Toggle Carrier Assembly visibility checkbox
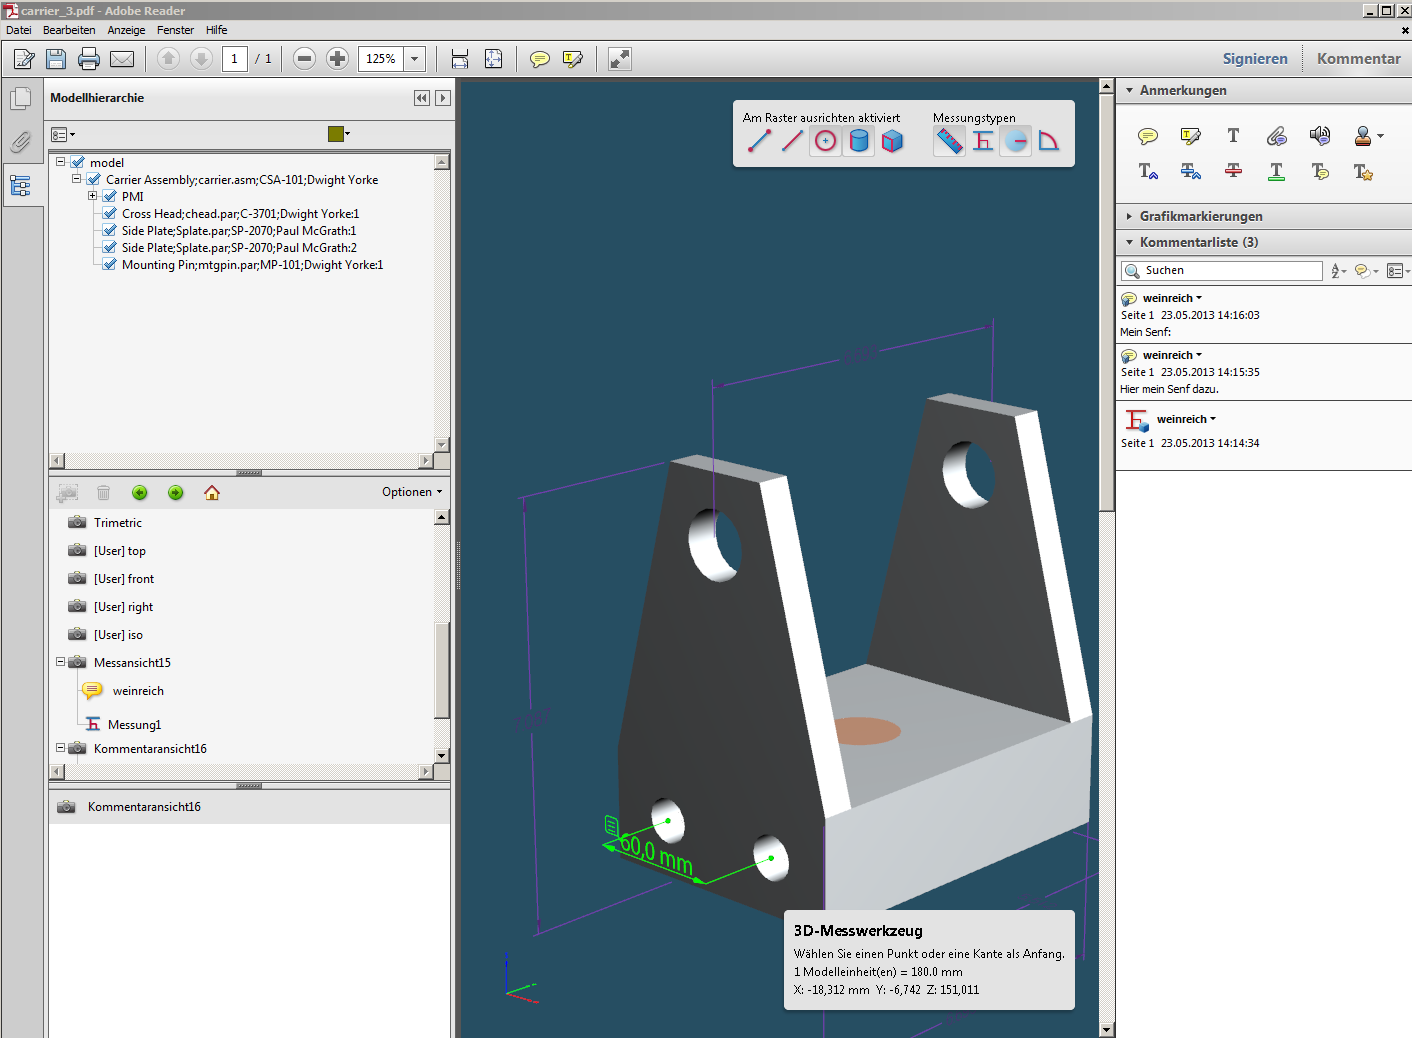 coord(94,179)
